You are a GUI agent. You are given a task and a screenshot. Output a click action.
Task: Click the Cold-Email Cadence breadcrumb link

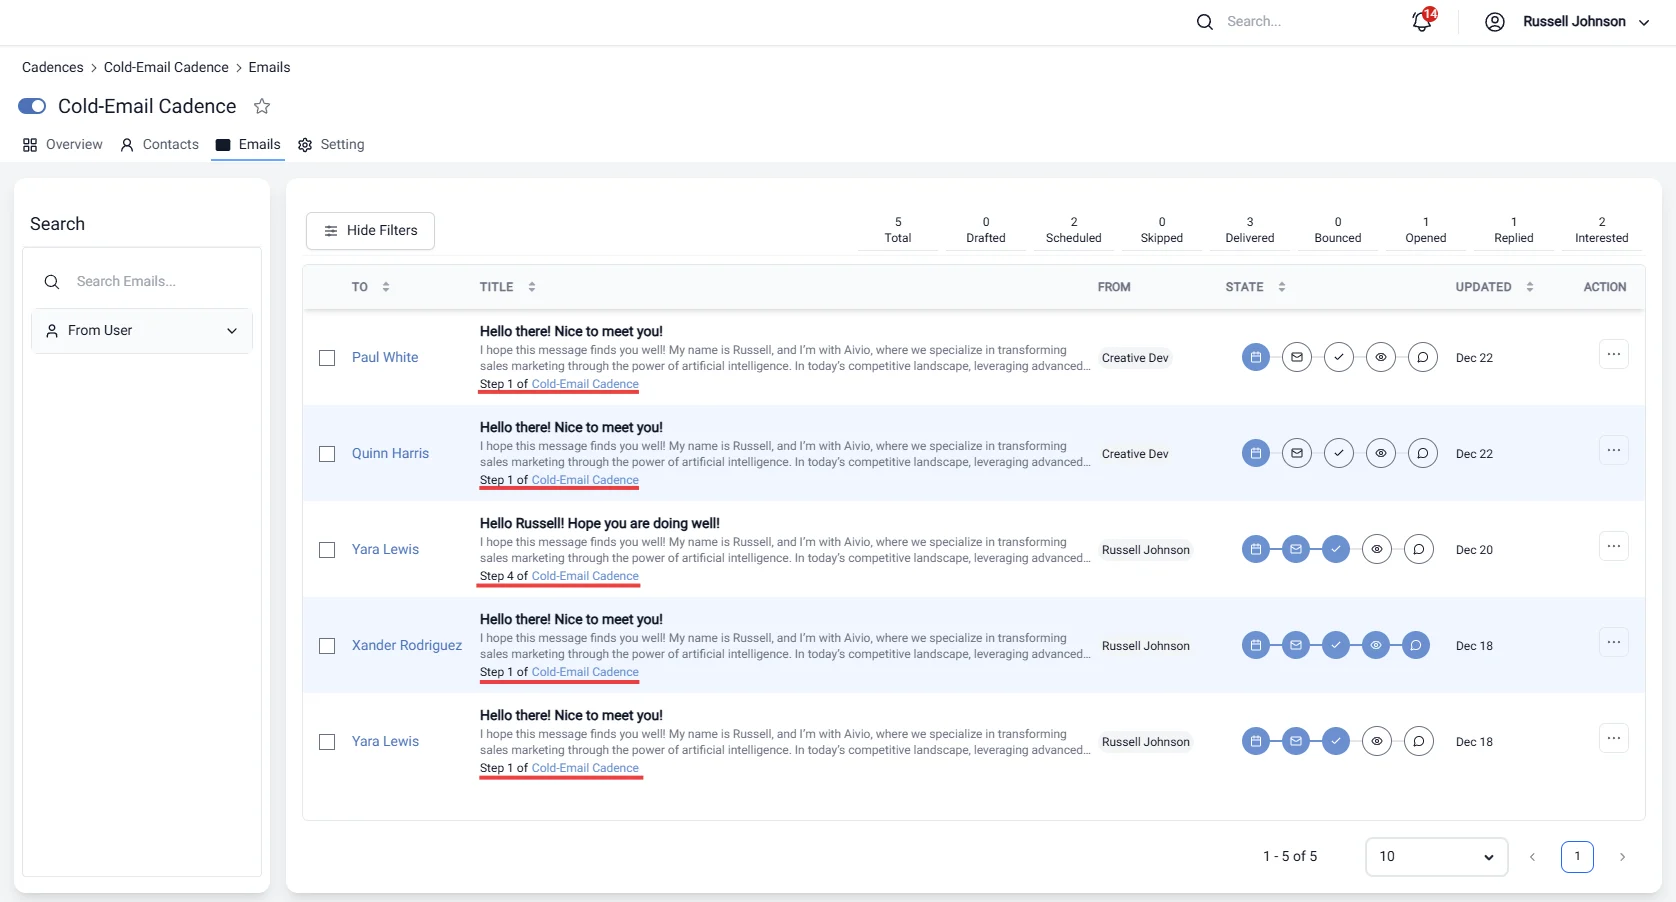(166, 67)
